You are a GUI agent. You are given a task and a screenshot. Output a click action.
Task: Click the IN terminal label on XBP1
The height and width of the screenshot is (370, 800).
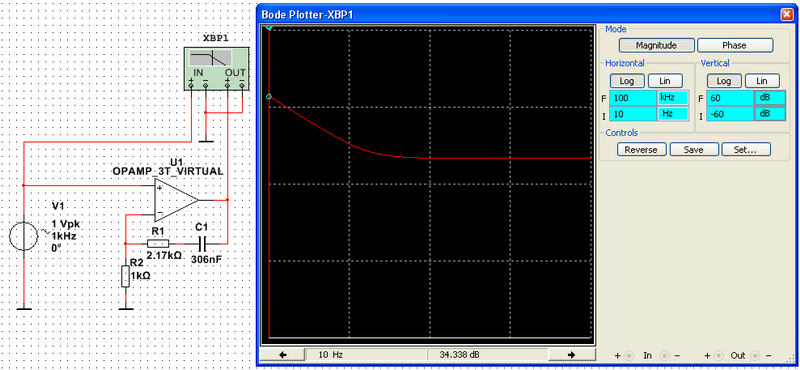198,72
